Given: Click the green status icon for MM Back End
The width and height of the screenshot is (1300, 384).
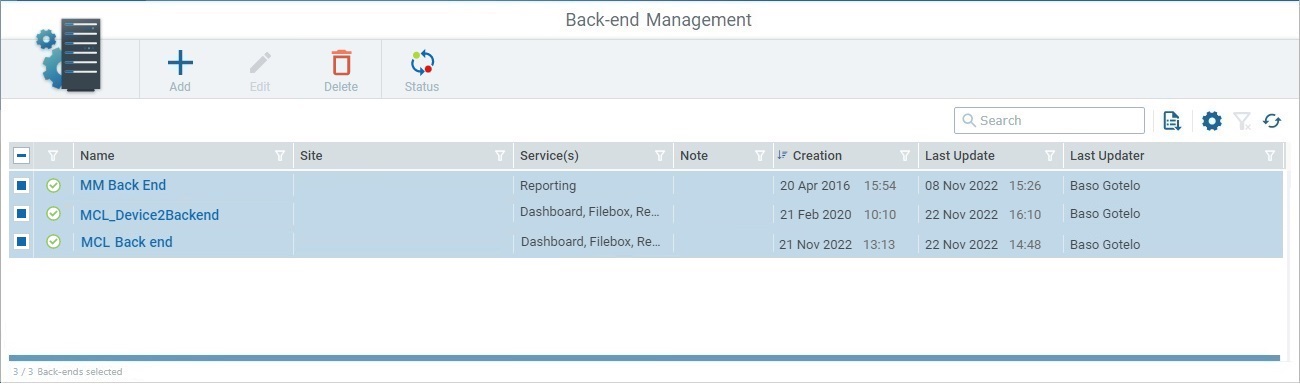Looking at the screenshot, I should click(x=54, y=185).
